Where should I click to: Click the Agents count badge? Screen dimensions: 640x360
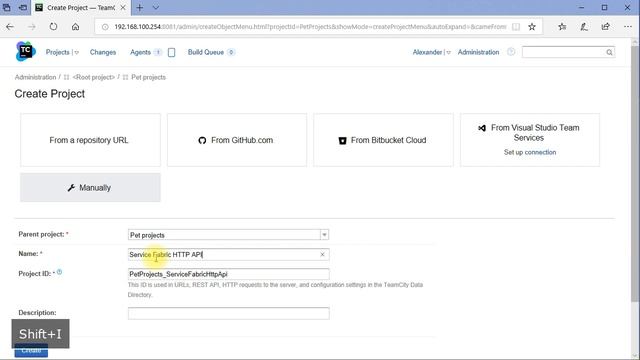click(158, 52)
